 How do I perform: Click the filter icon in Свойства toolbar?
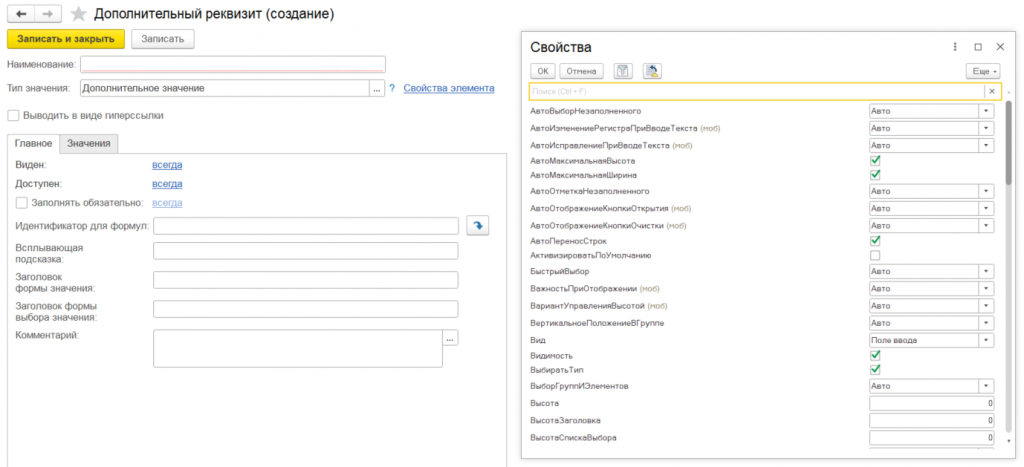click(x=623, y=71)
